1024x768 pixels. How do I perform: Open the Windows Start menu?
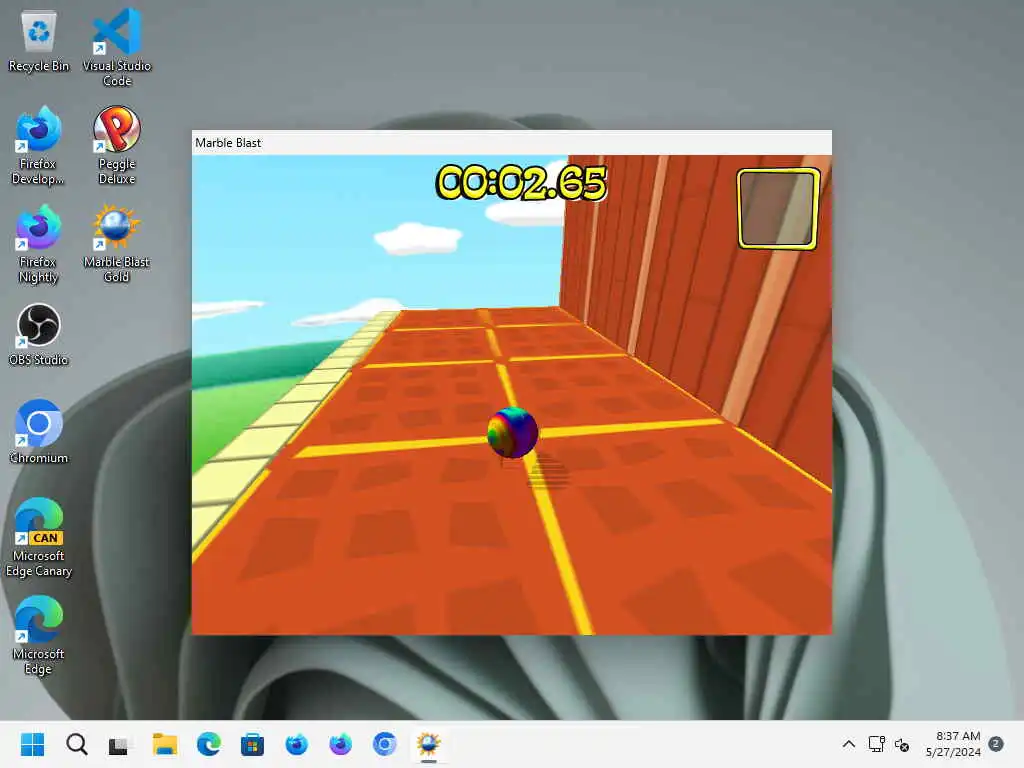click(x=32, y=744)
